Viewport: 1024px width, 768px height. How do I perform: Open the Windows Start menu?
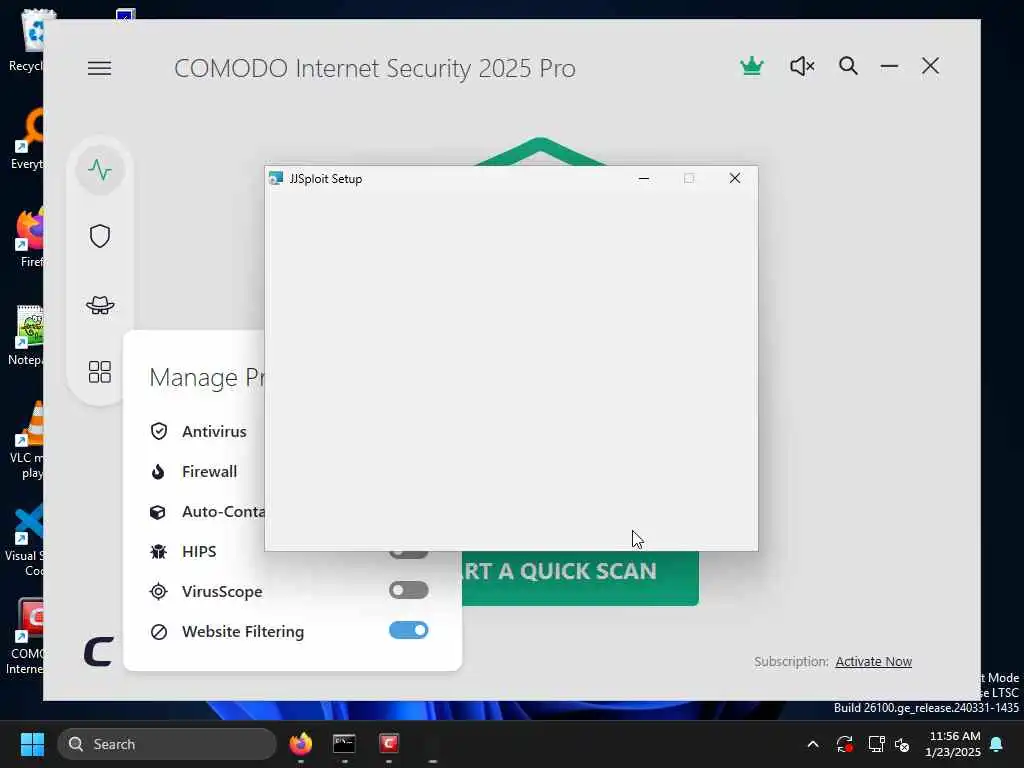click(x=32, y=744)
